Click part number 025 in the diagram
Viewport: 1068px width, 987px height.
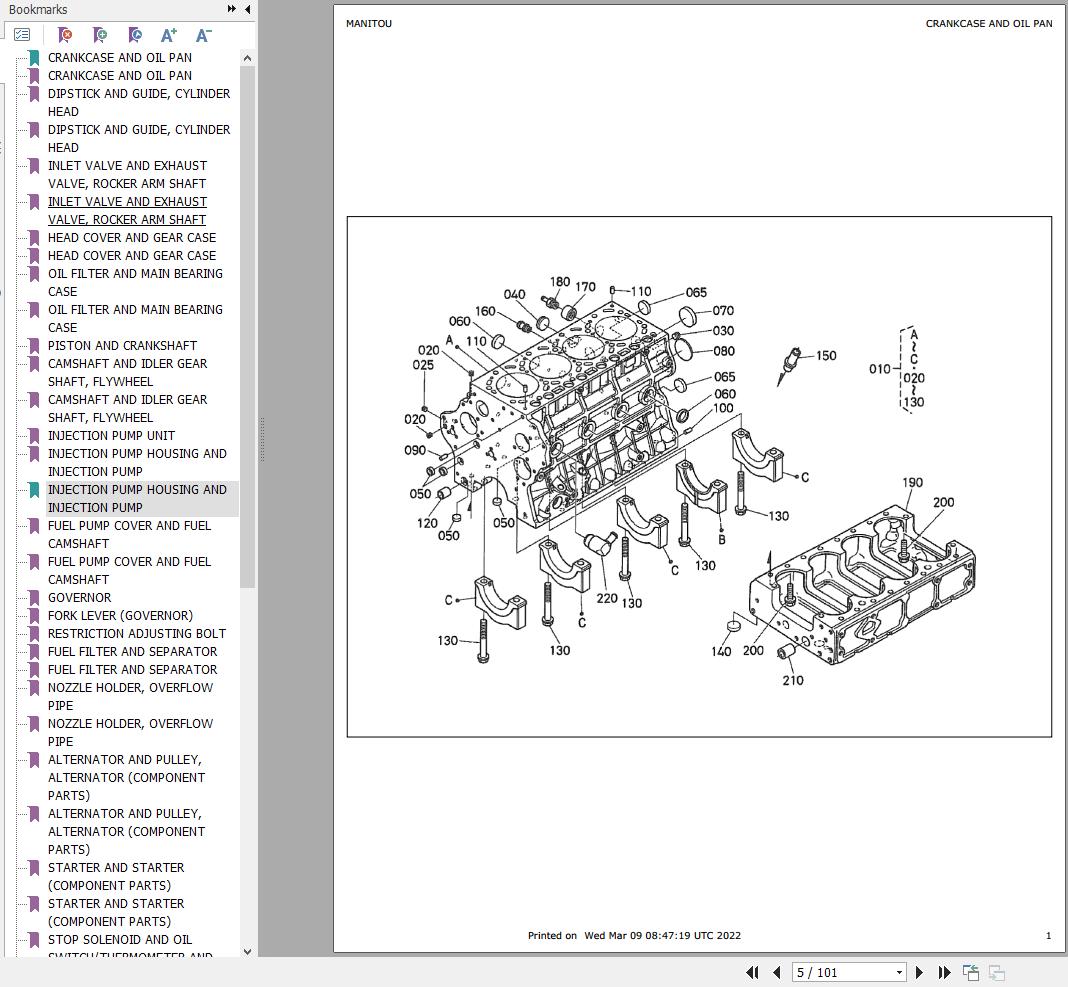tap(423, 364)
